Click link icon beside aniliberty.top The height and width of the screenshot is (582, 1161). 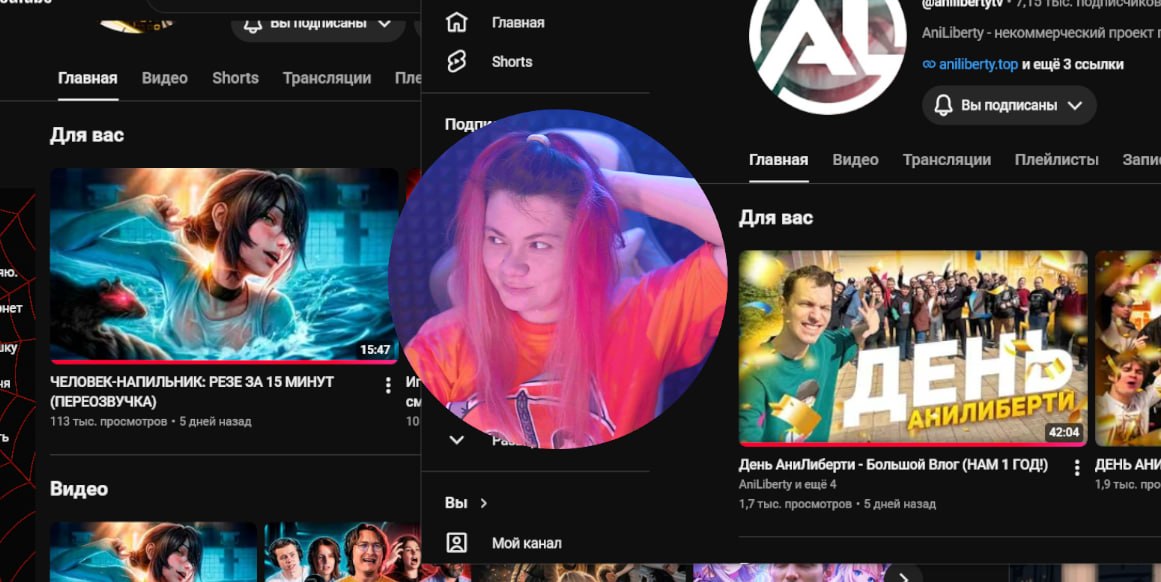click(929, 64)
